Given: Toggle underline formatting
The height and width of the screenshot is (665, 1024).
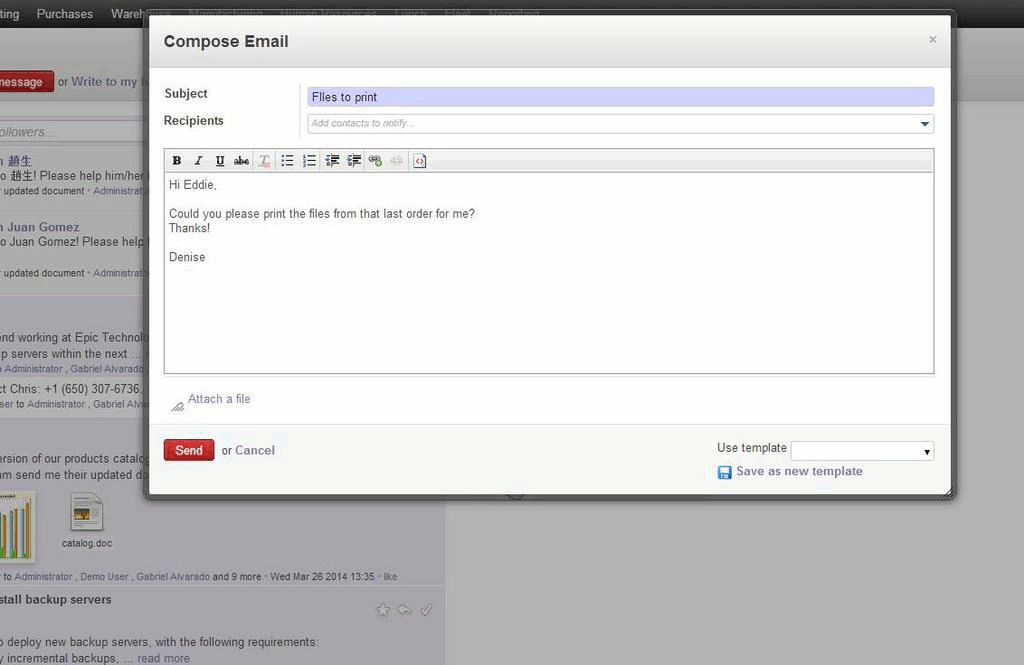Looking at the screenshot, I should point(220,161).
